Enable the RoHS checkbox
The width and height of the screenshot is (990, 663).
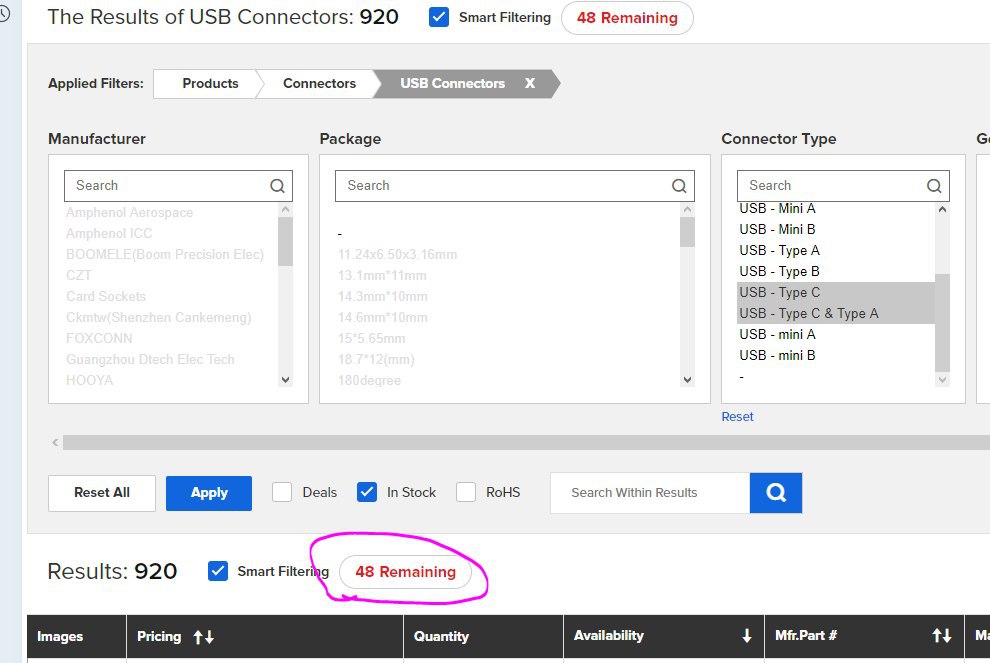coord(466,493)
